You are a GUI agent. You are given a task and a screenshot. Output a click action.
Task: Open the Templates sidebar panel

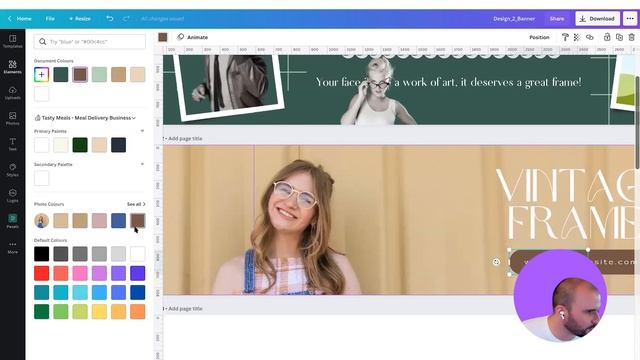pyautogui.click(x=12, y=41)
